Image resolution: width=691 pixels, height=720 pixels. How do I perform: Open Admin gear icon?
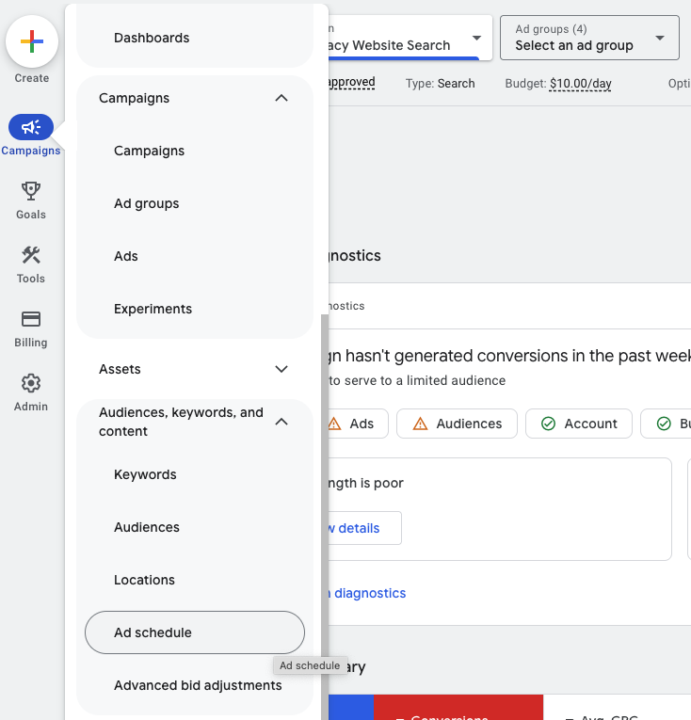[x=31, y=383]
